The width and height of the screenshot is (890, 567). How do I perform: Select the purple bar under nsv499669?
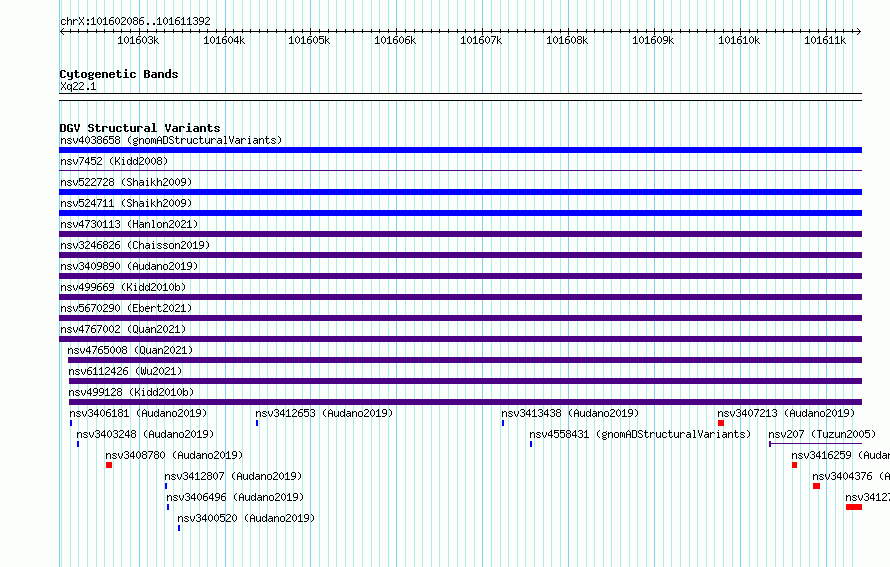pyautogui.click(x=460, y=297)
